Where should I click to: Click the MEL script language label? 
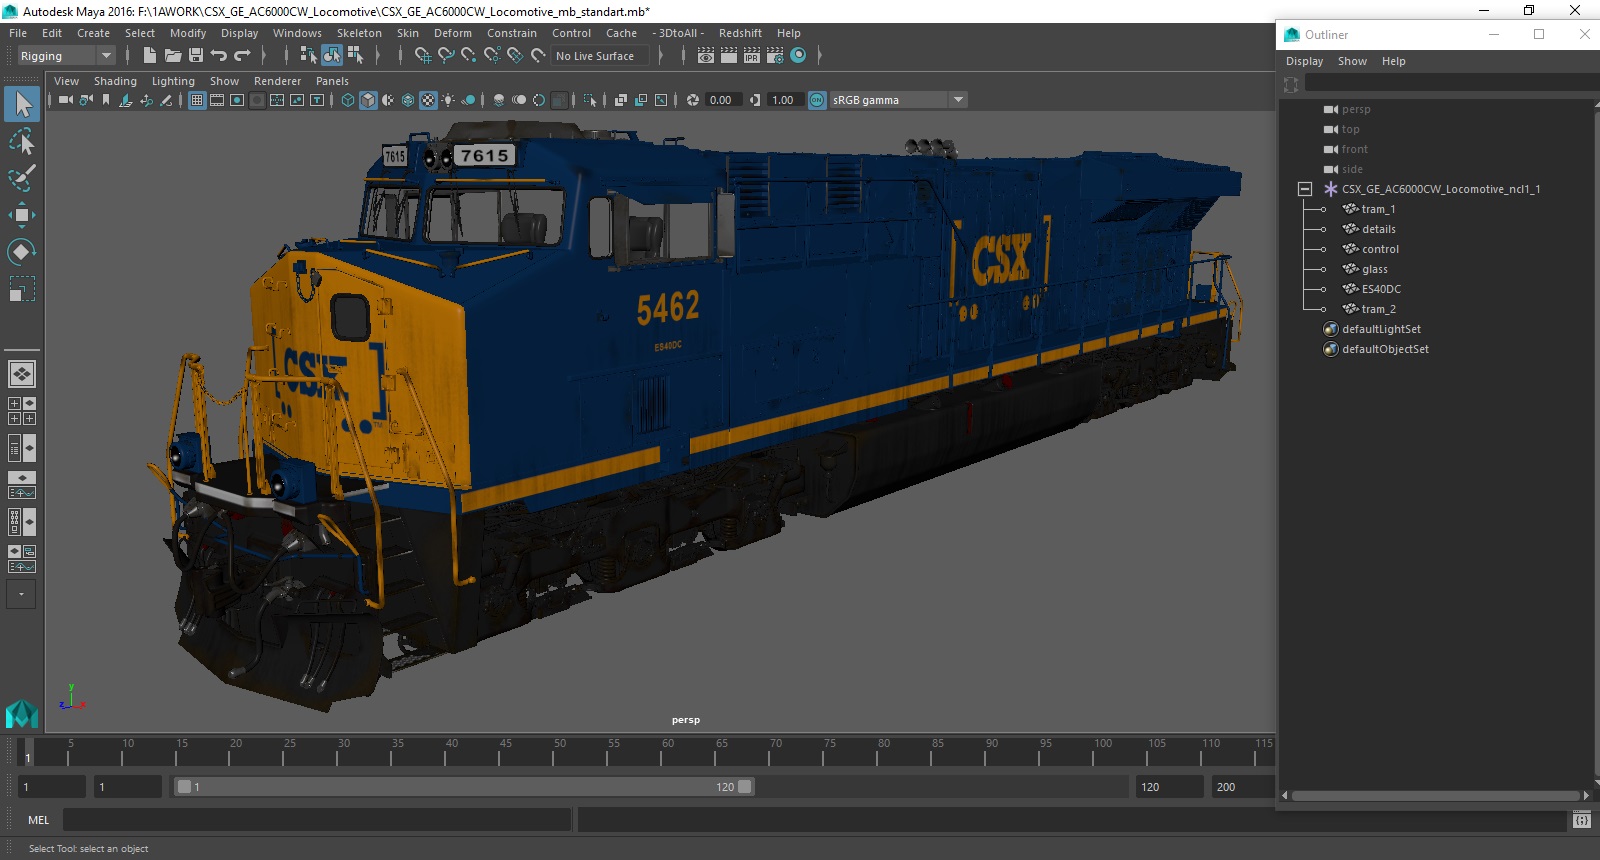pos(38,820)
